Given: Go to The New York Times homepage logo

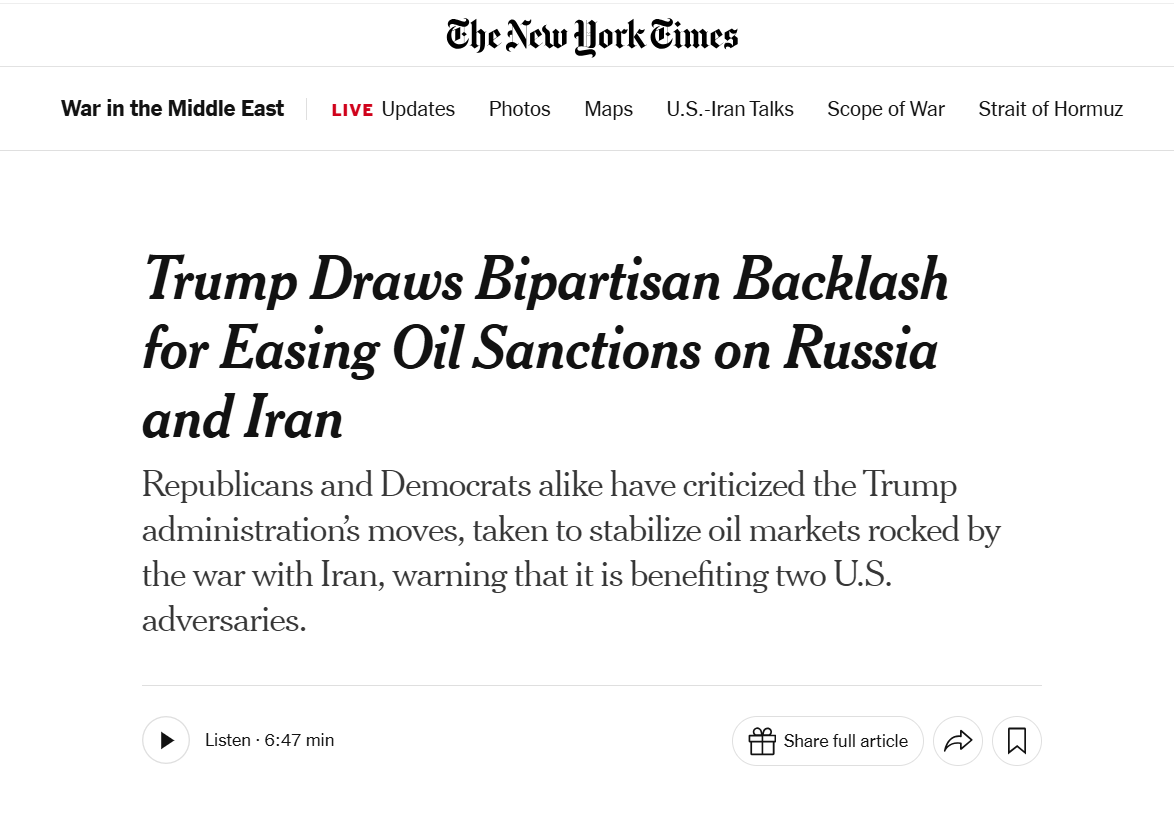Looking at the screenshot, I should point(592,36).
